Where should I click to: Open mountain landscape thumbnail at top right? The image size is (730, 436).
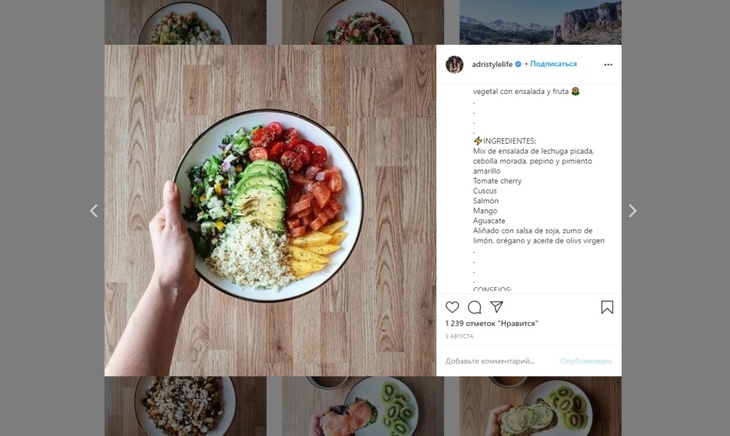point(540,22)
